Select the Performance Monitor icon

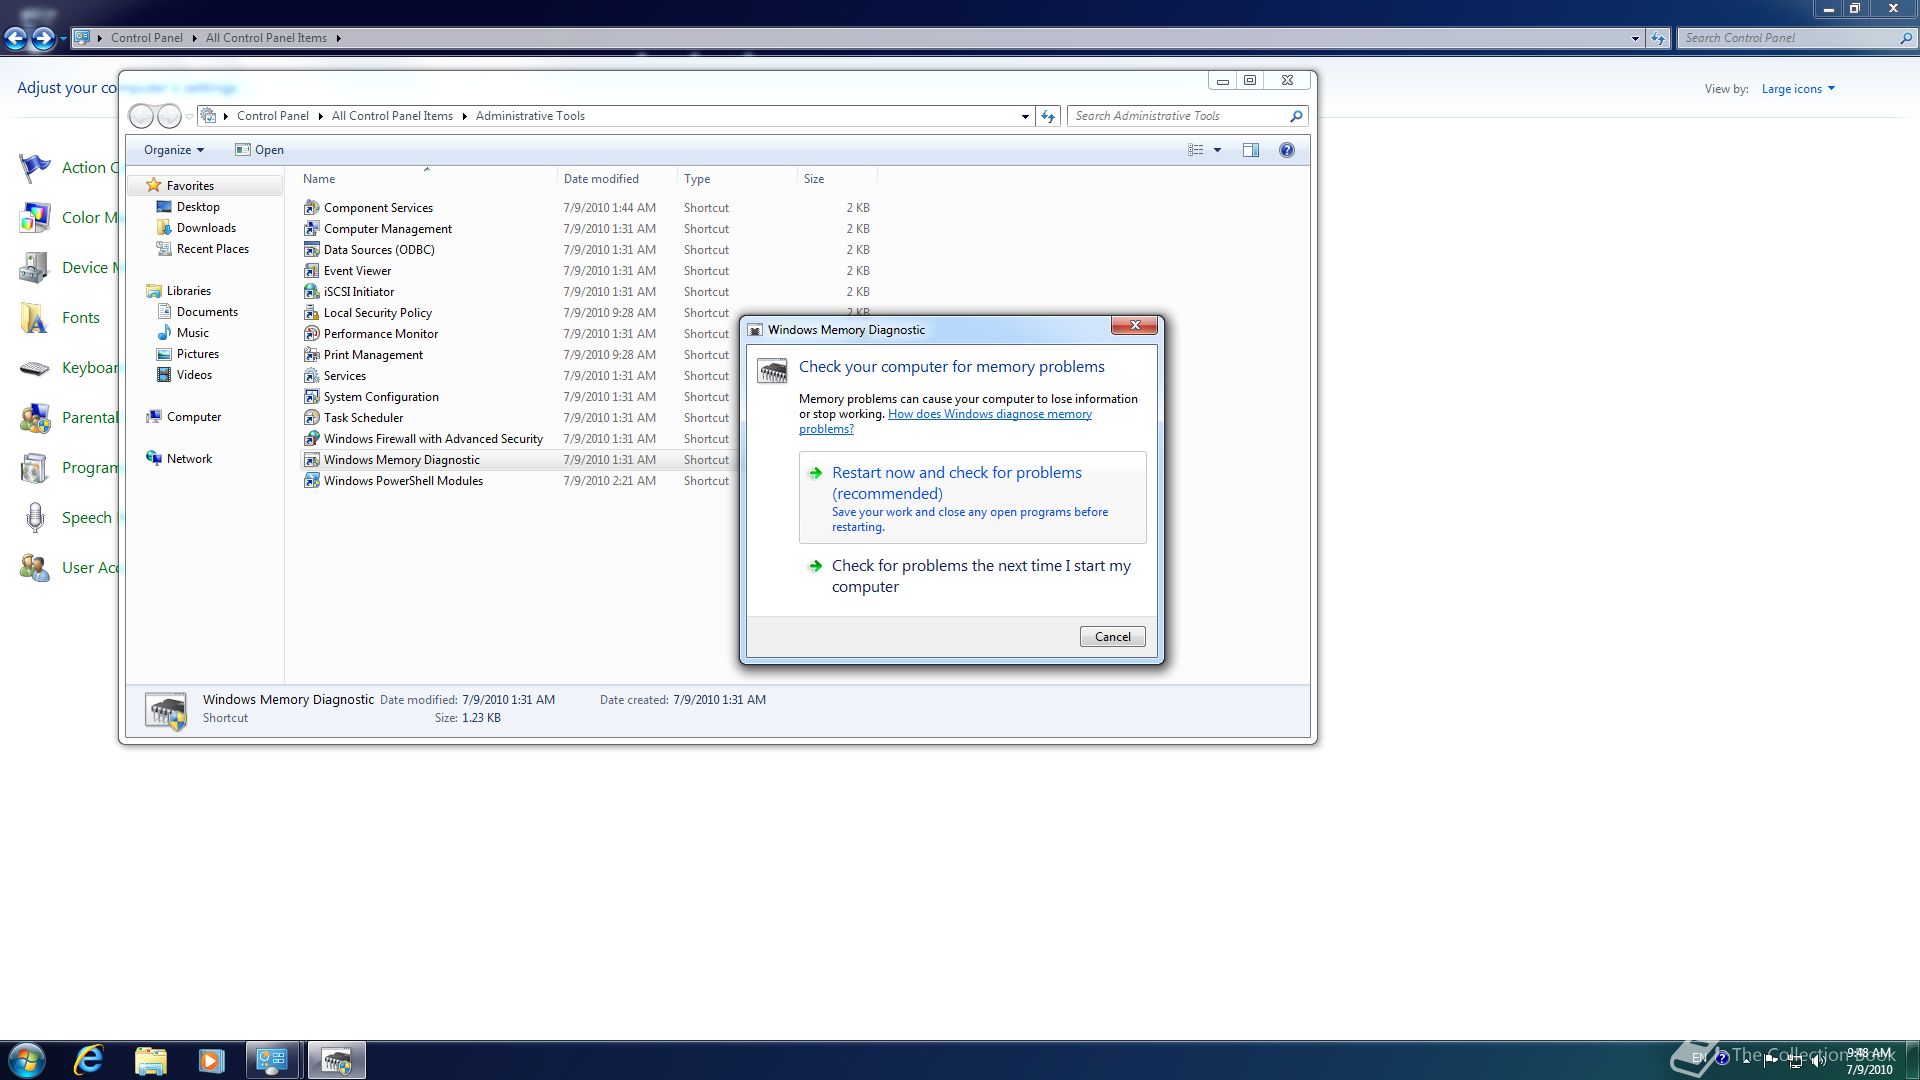click(x=311, y=333)
